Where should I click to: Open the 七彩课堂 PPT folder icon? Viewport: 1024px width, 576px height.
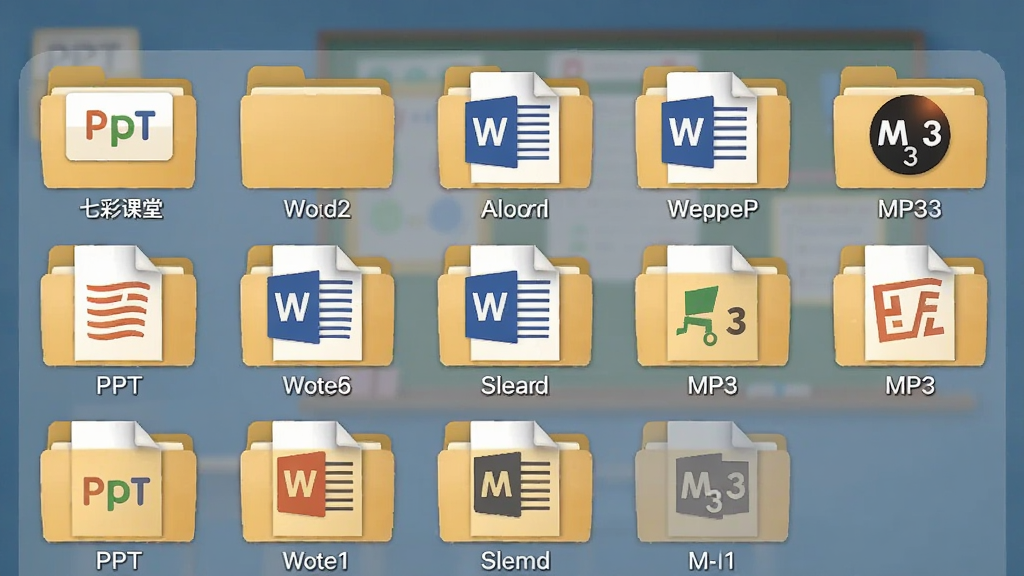pos(118,128)
